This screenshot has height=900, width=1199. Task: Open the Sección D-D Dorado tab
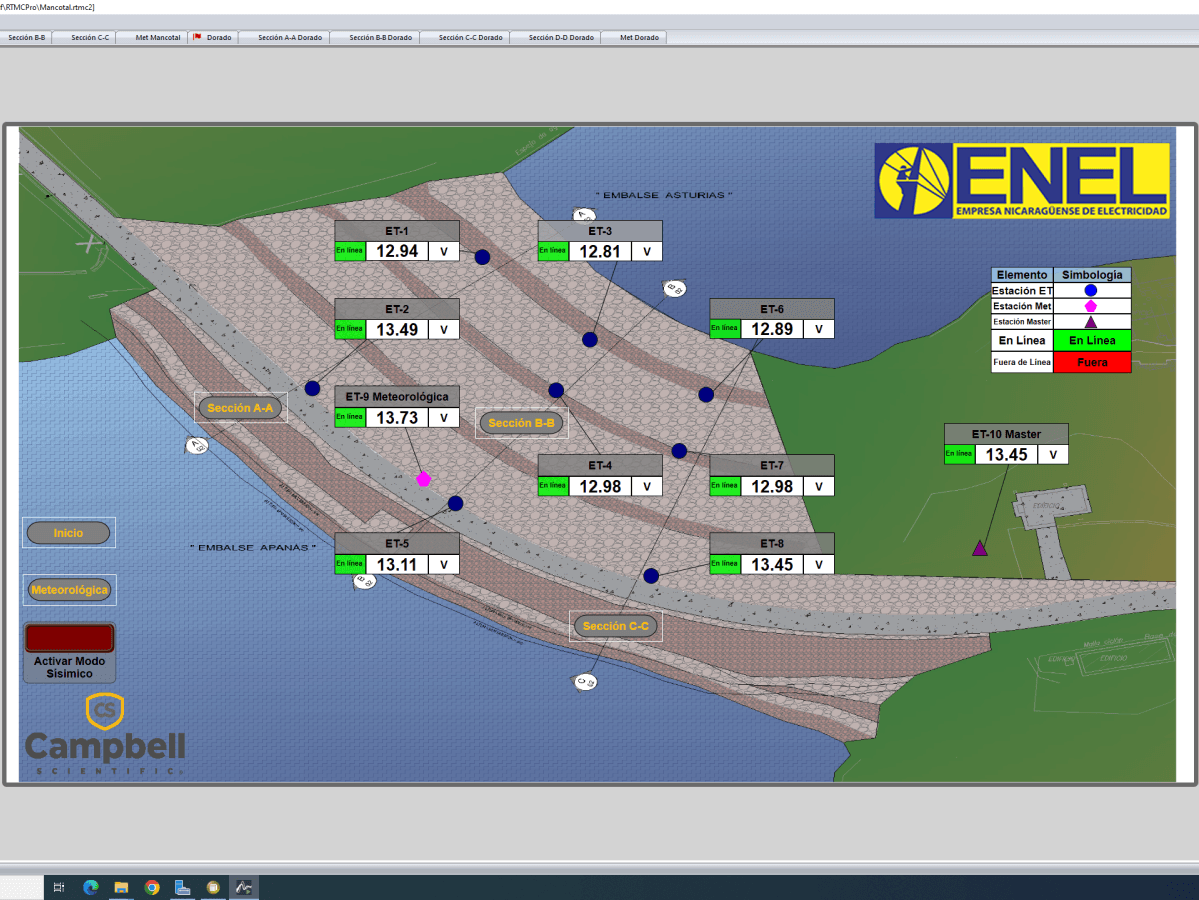pyautogui.click(x=561, y=37)
